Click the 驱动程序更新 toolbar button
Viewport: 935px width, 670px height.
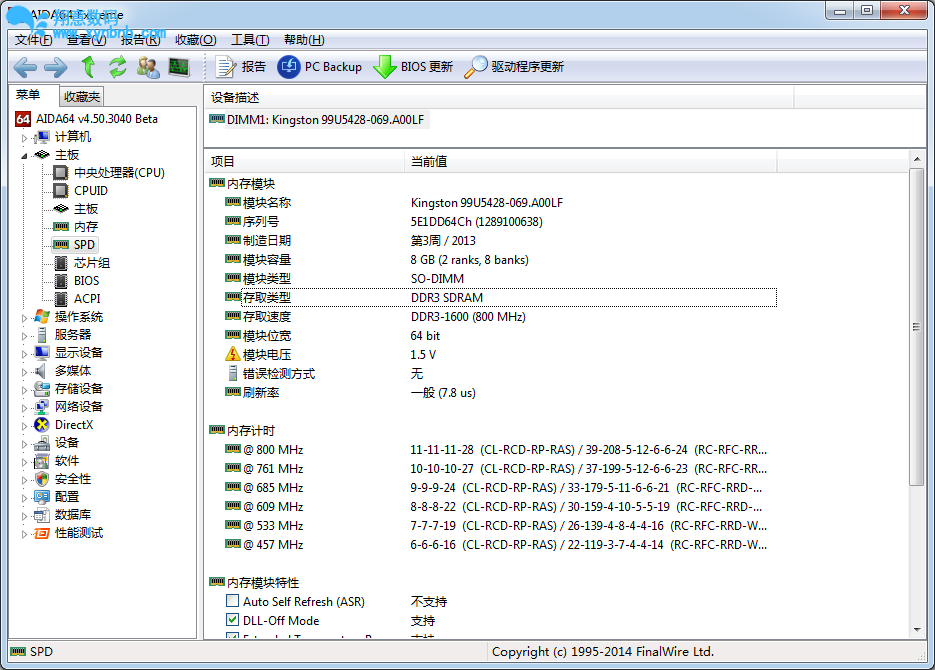514,67
